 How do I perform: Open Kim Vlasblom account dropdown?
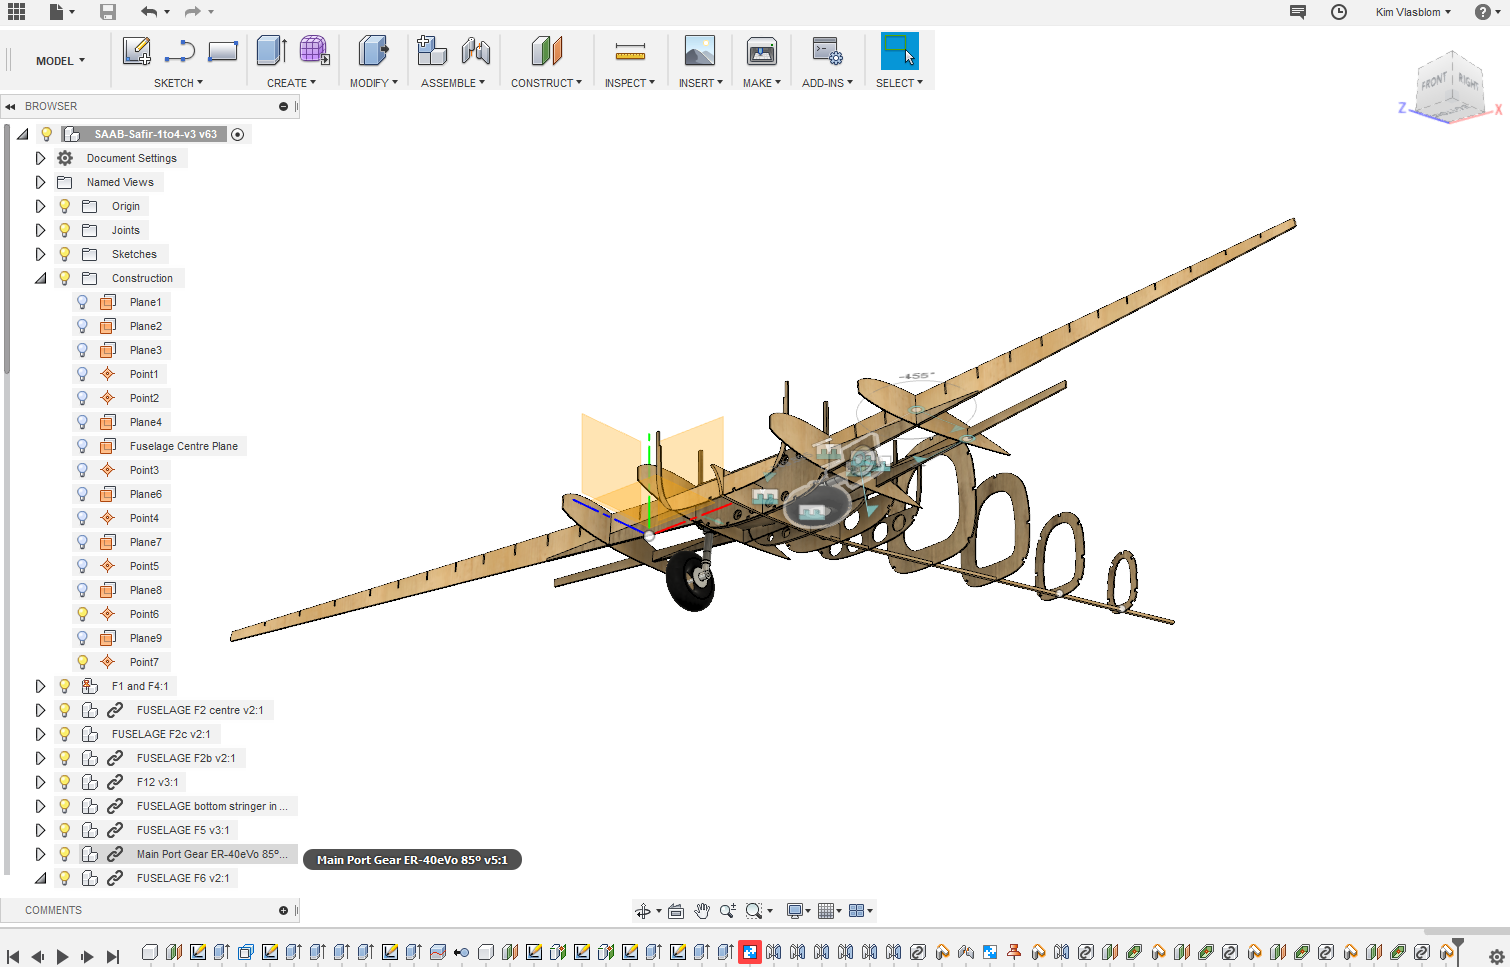[x=1413, y=12]
